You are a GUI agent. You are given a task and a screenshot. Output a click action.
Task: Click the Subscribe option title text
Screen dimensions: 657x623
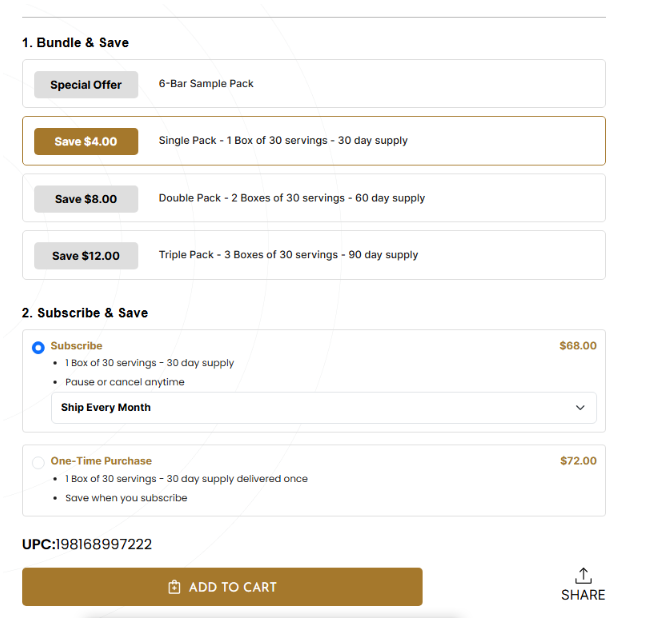(x=77, y=346)
